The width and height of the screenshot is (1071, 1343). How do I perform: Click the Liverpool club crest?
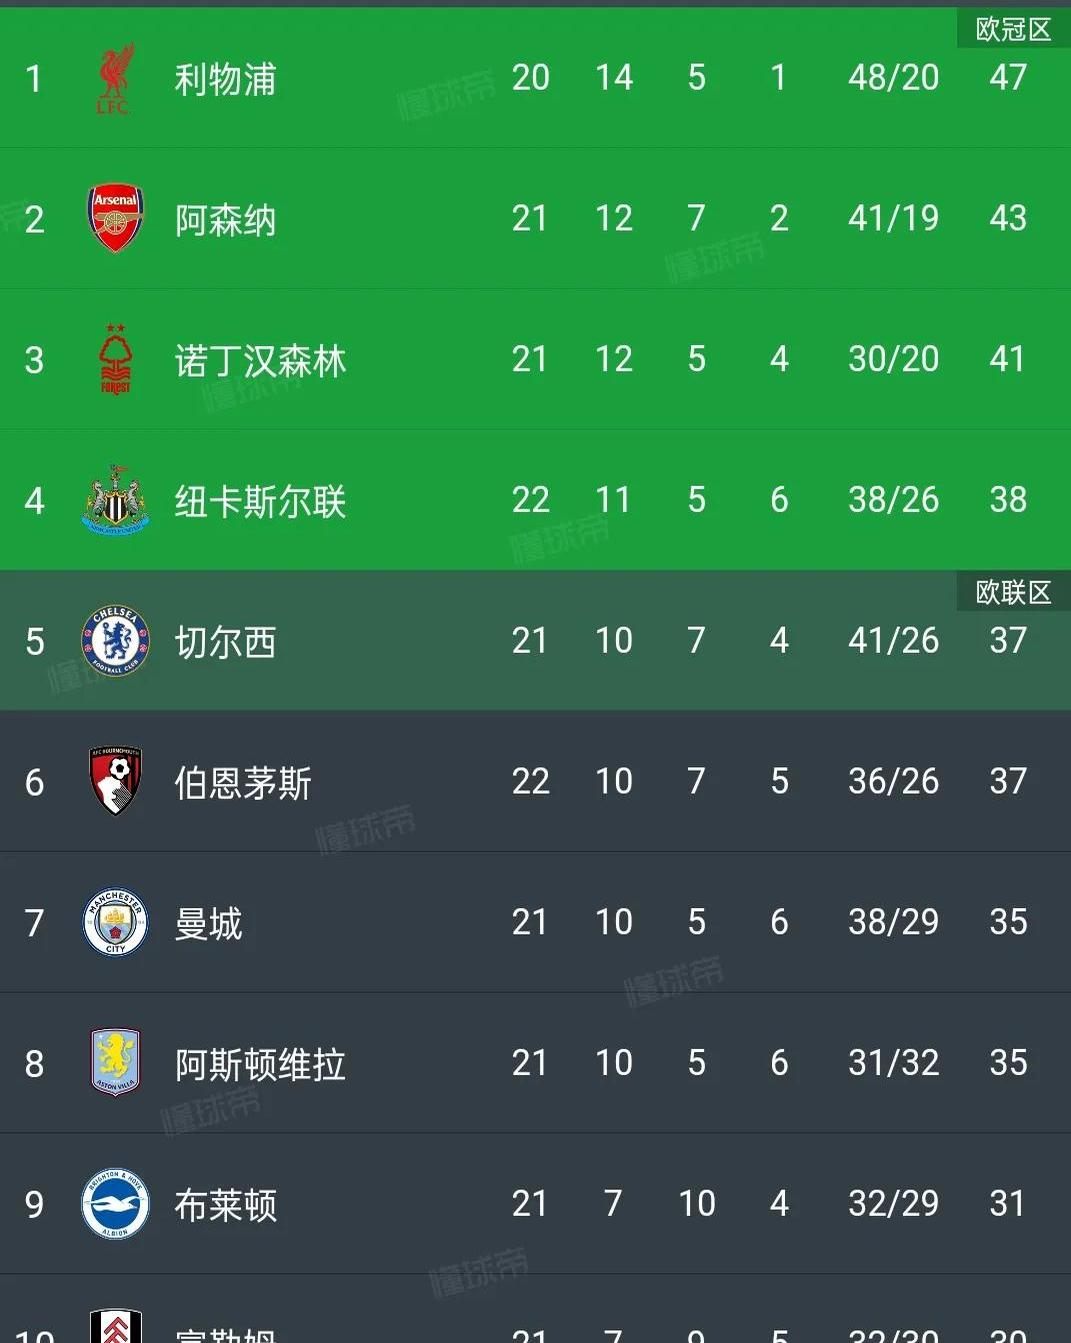[x=115, y=78]
